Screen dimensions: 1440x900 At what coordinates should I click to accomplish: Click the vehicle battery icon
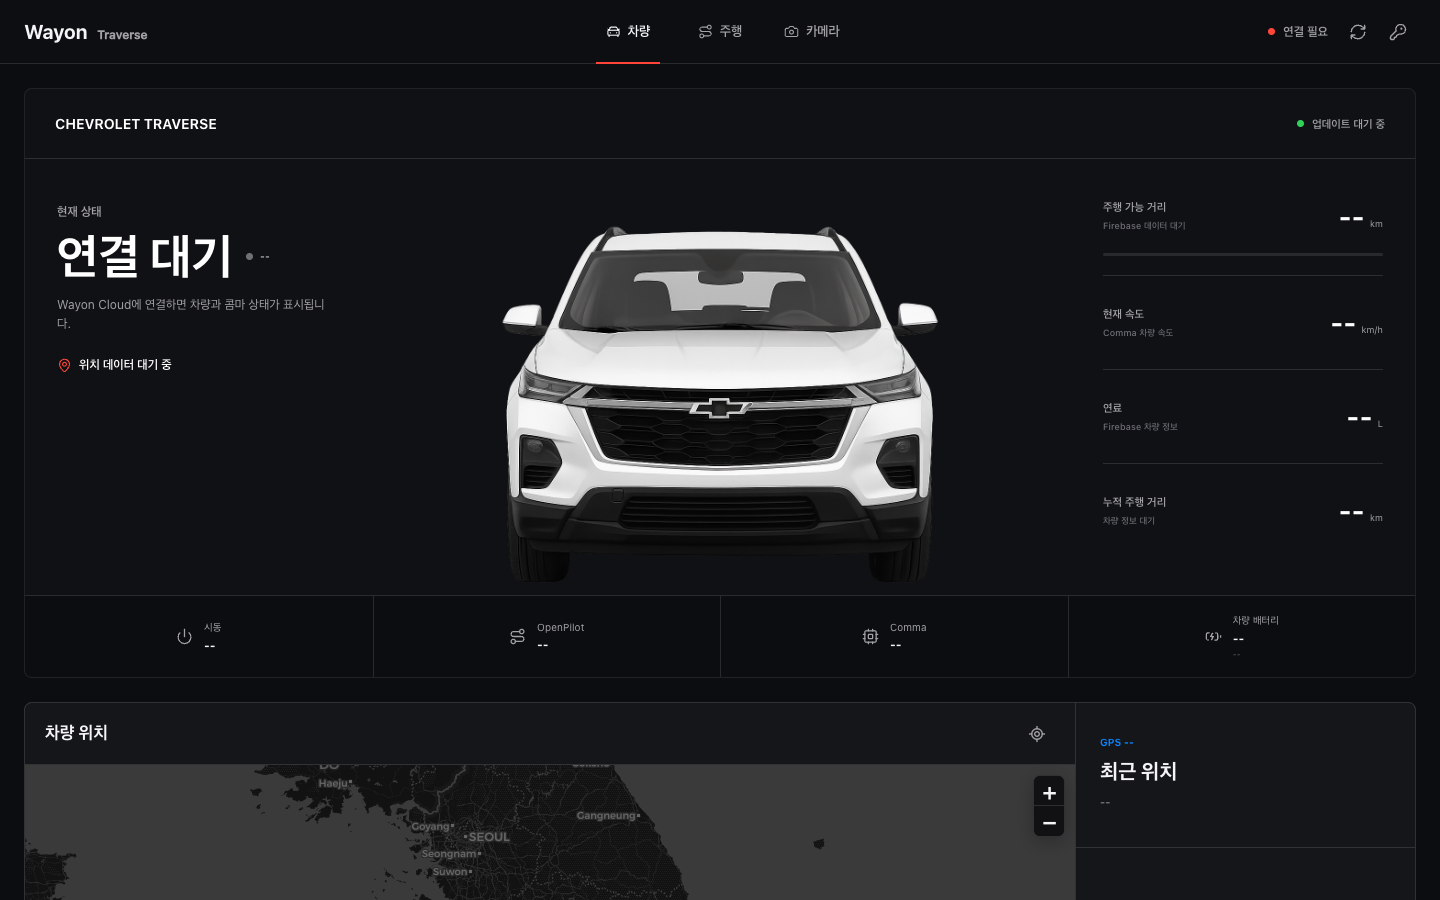(1213, 637)
